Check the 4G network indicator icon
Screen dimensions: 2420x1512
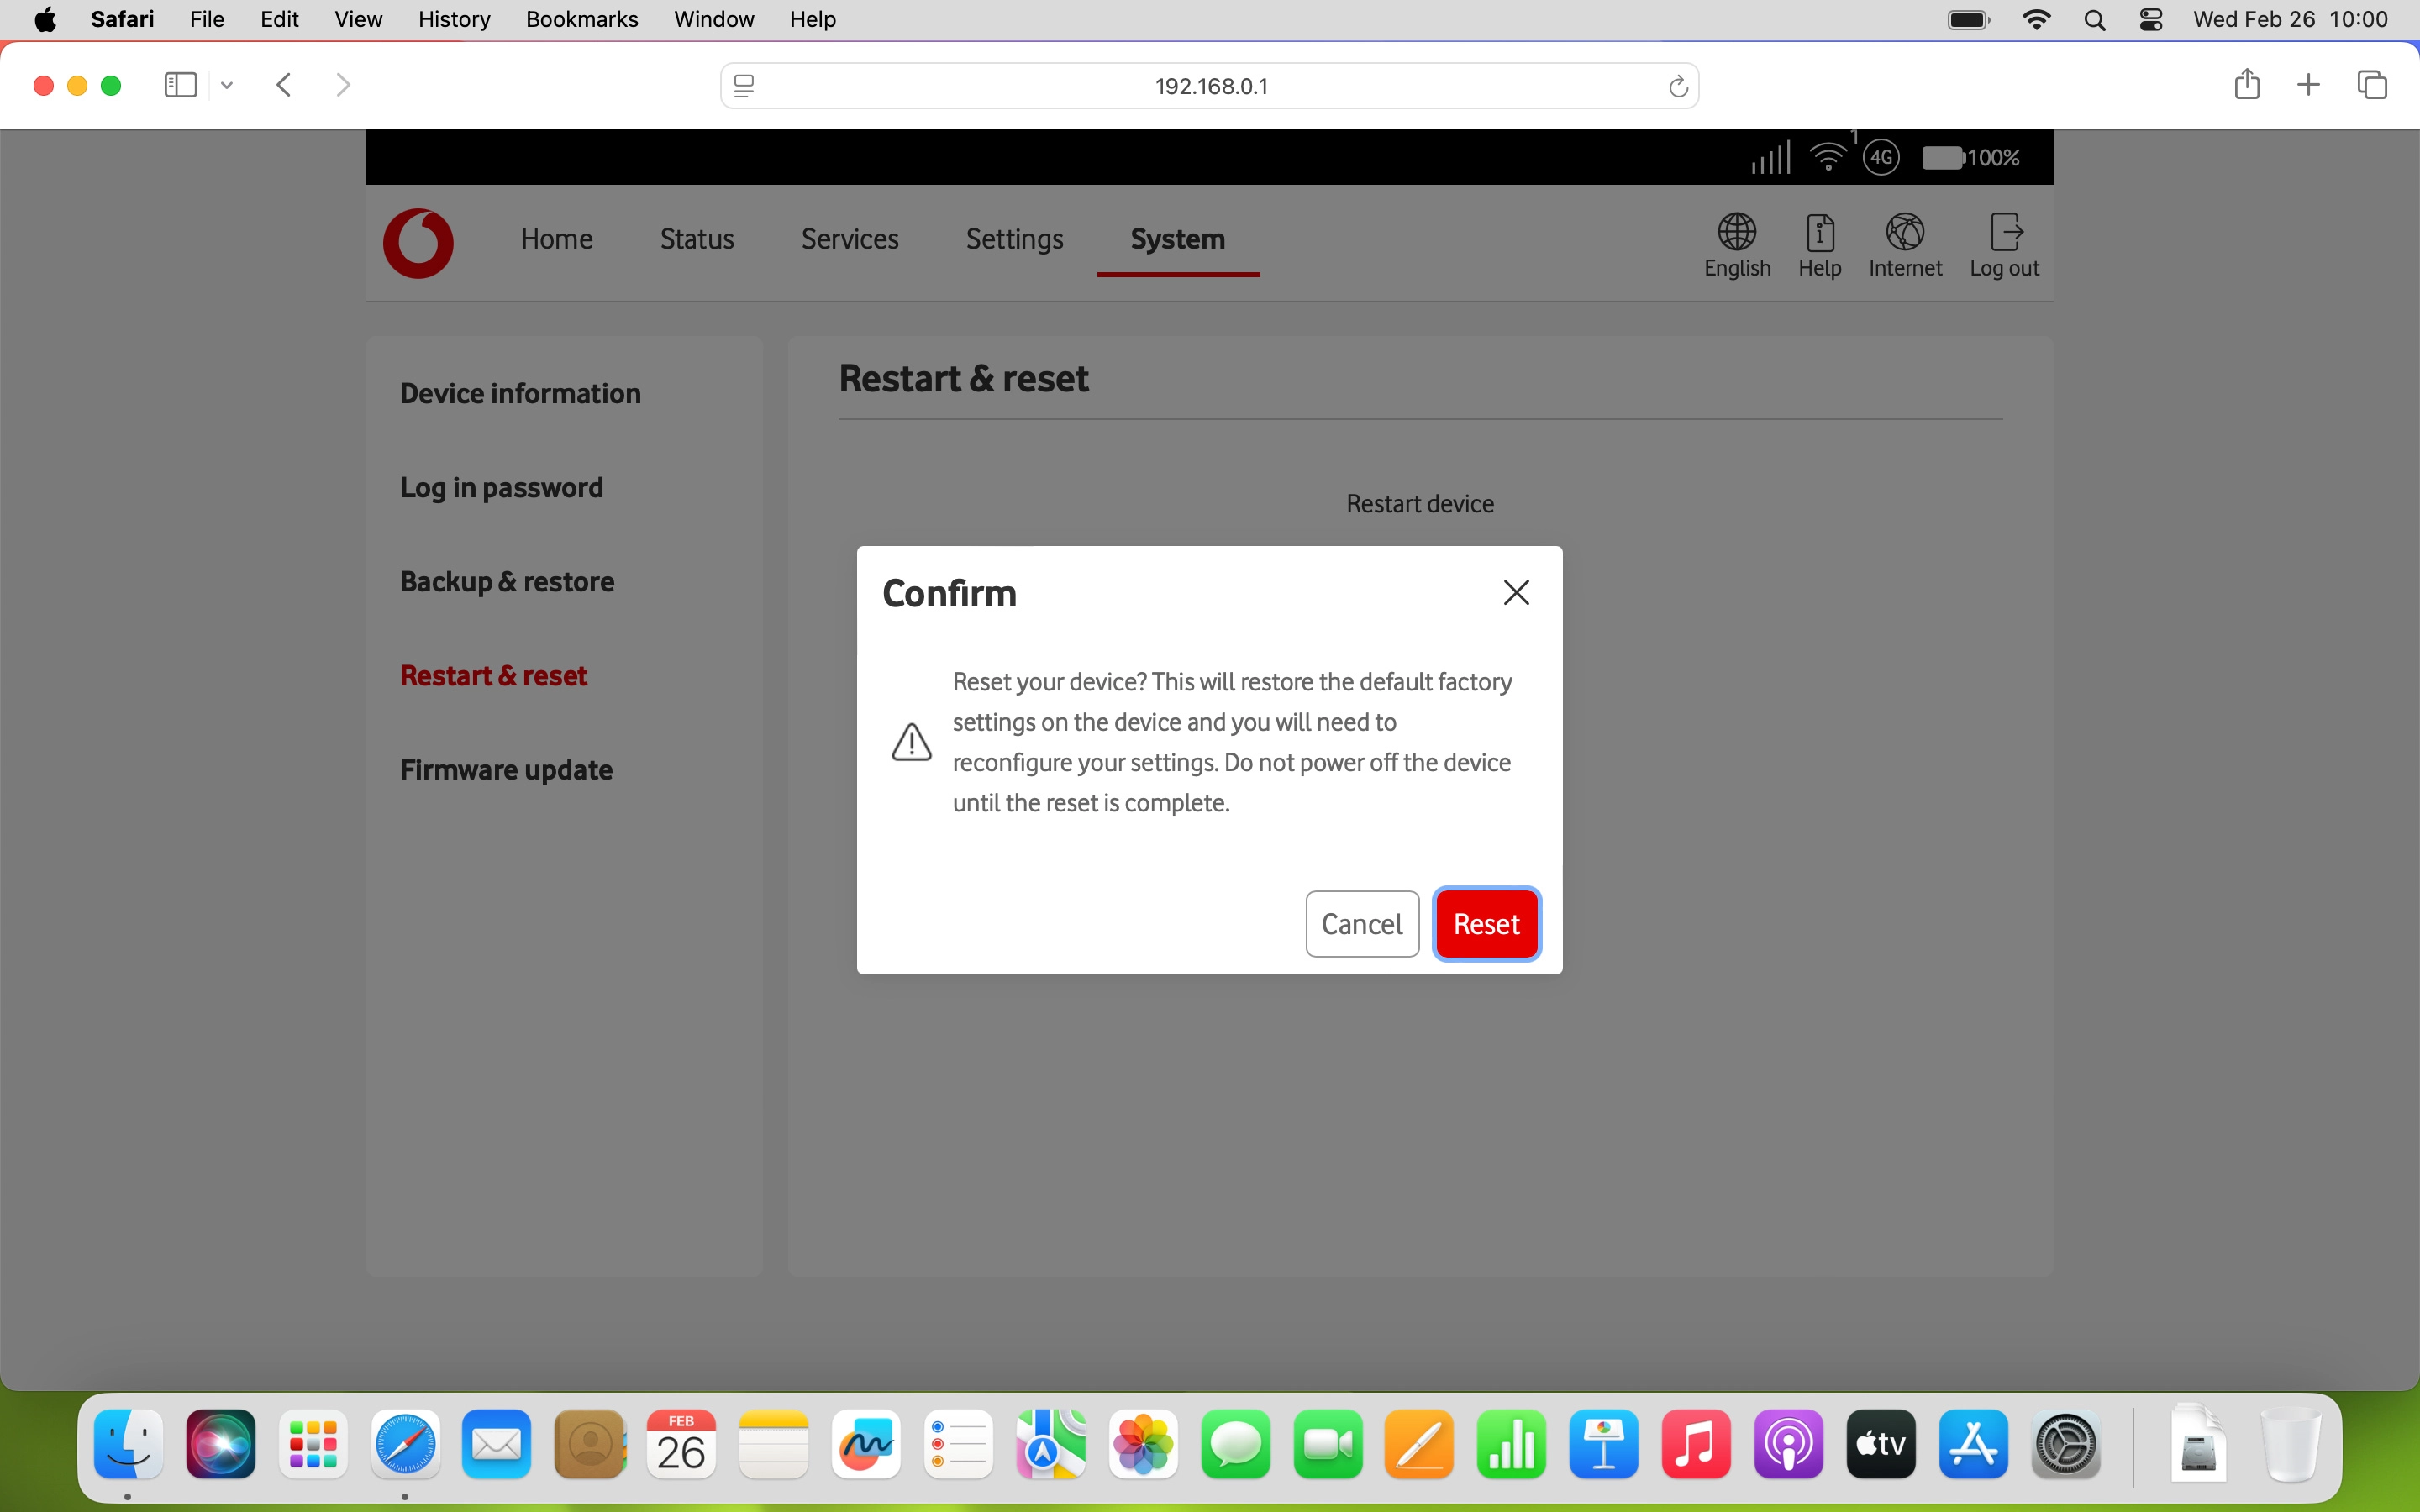pos(1881,157)
